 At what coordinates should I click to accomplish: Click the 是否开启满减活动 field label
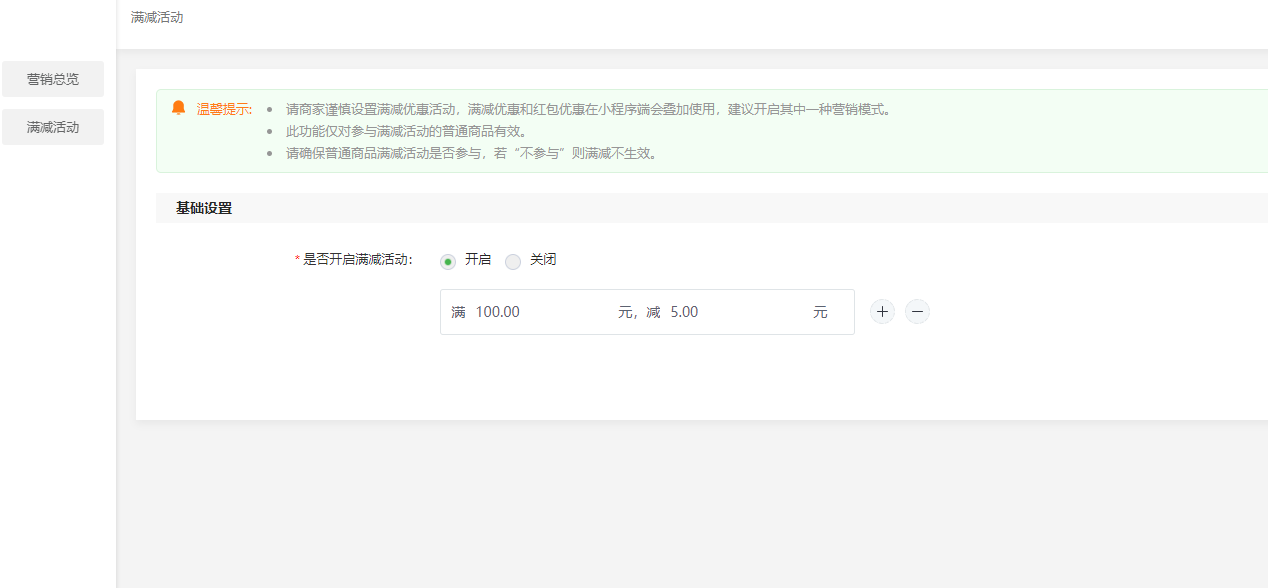(x=358, y=260)
